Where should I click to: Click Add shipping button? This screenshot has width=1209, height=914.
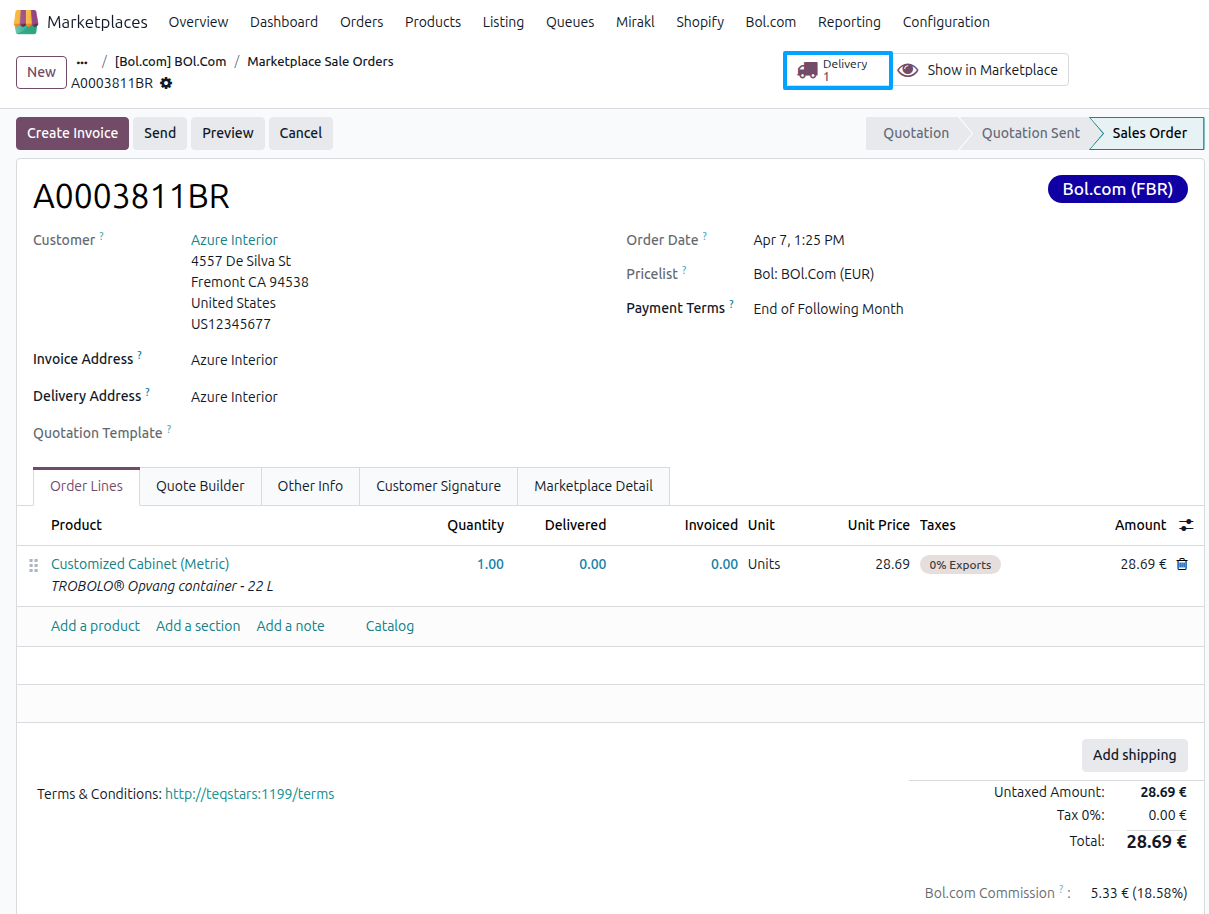click(1134, 755)
